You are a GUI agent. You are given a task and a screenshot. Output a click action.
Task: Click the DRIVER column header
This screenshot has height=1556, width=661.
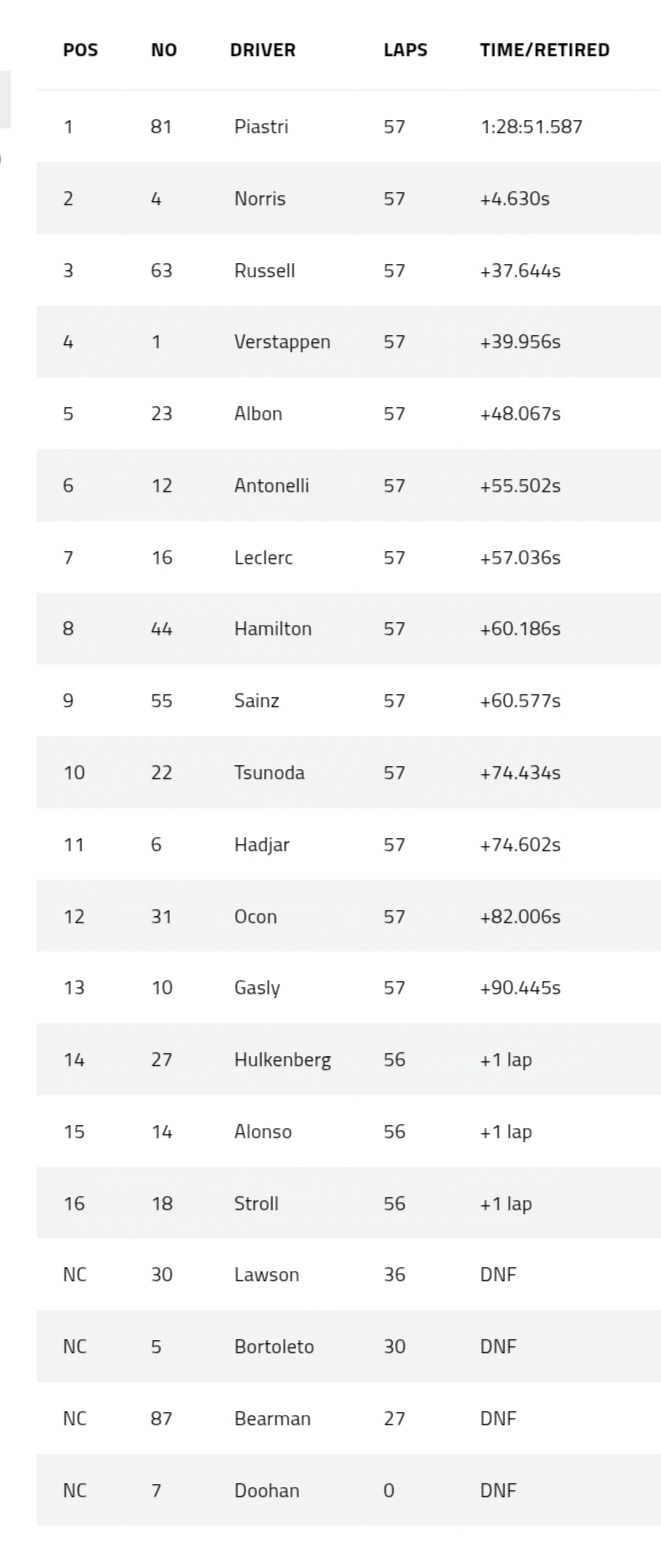tap(263, 50)
